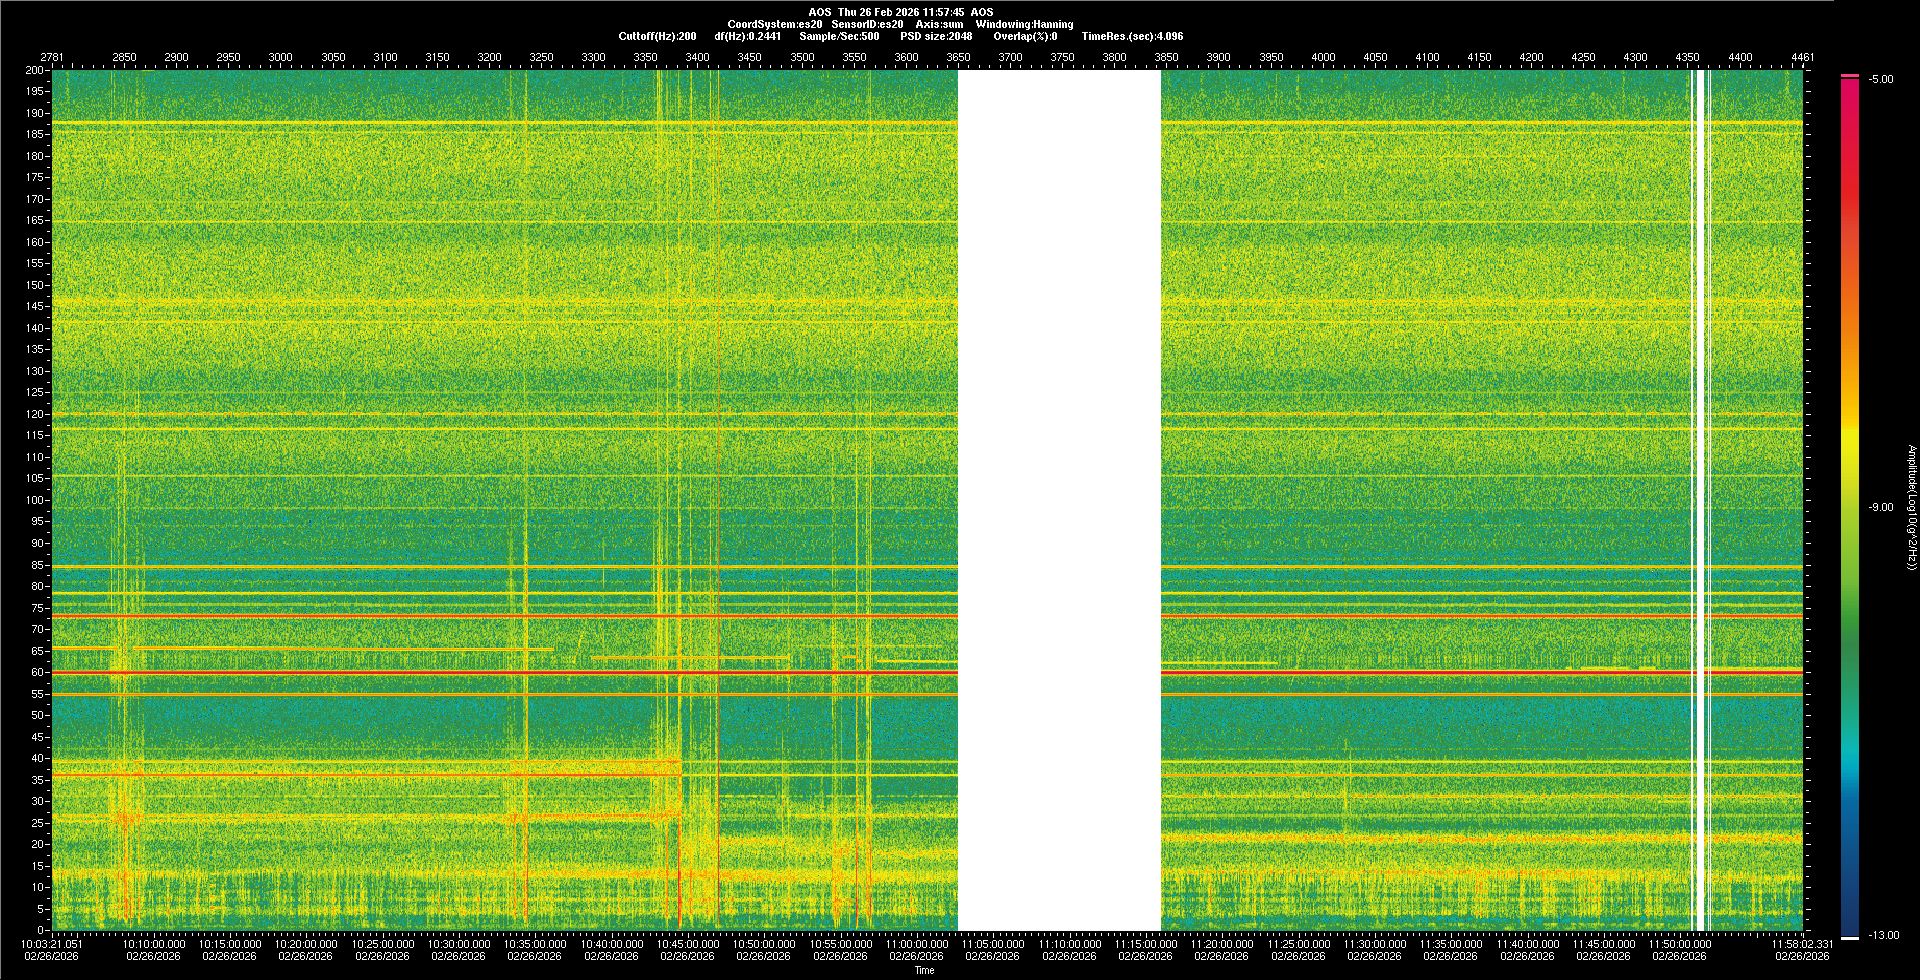Click the 11:58:02.331 end time label
This screenshot has height=980, width=1920.
coord(1801,943)
